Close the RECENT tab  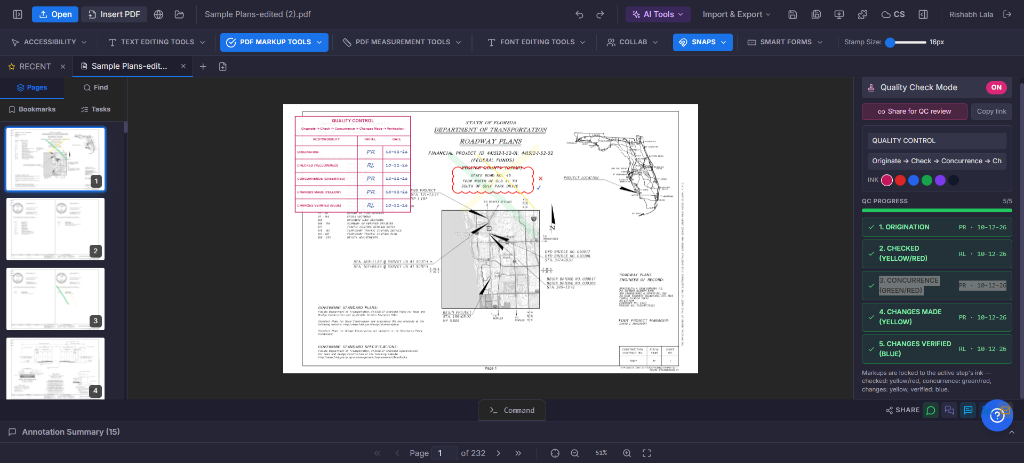coord(63,67)
